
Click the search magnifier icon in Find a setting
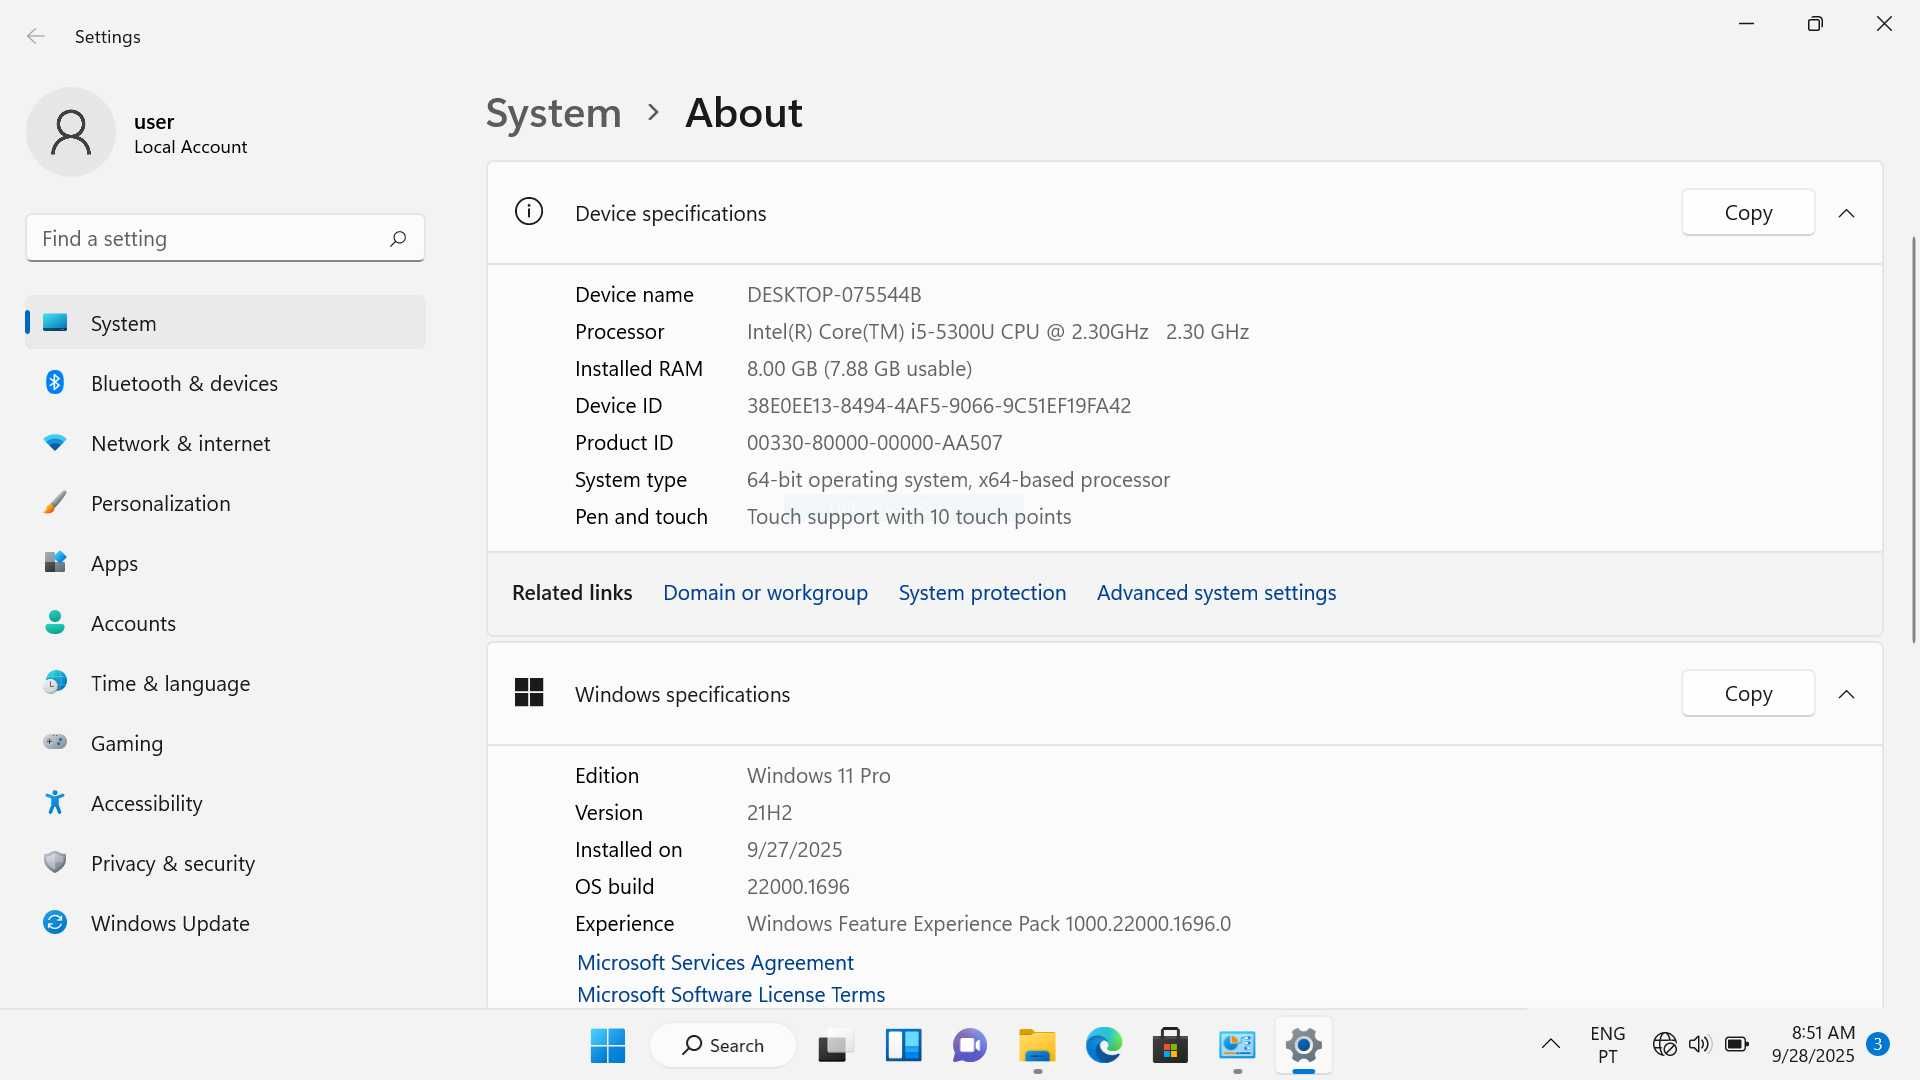[x=398, y=238]
